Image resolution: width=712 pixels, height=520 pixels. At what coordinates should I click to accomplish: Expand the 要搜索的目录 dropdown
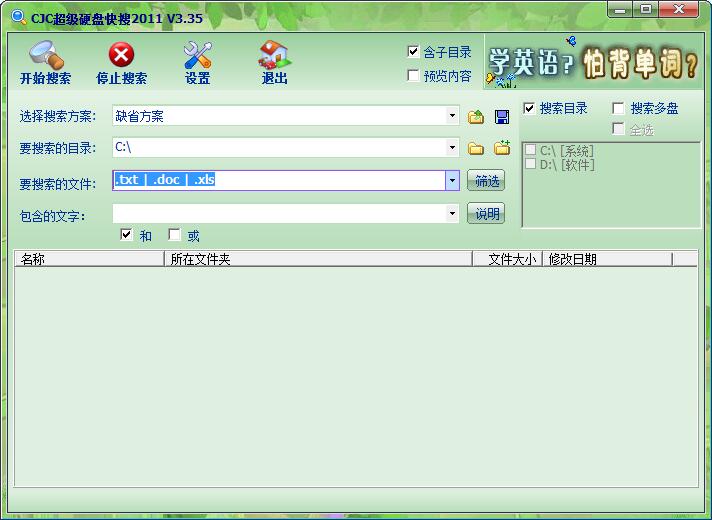(x=452, y=148)
